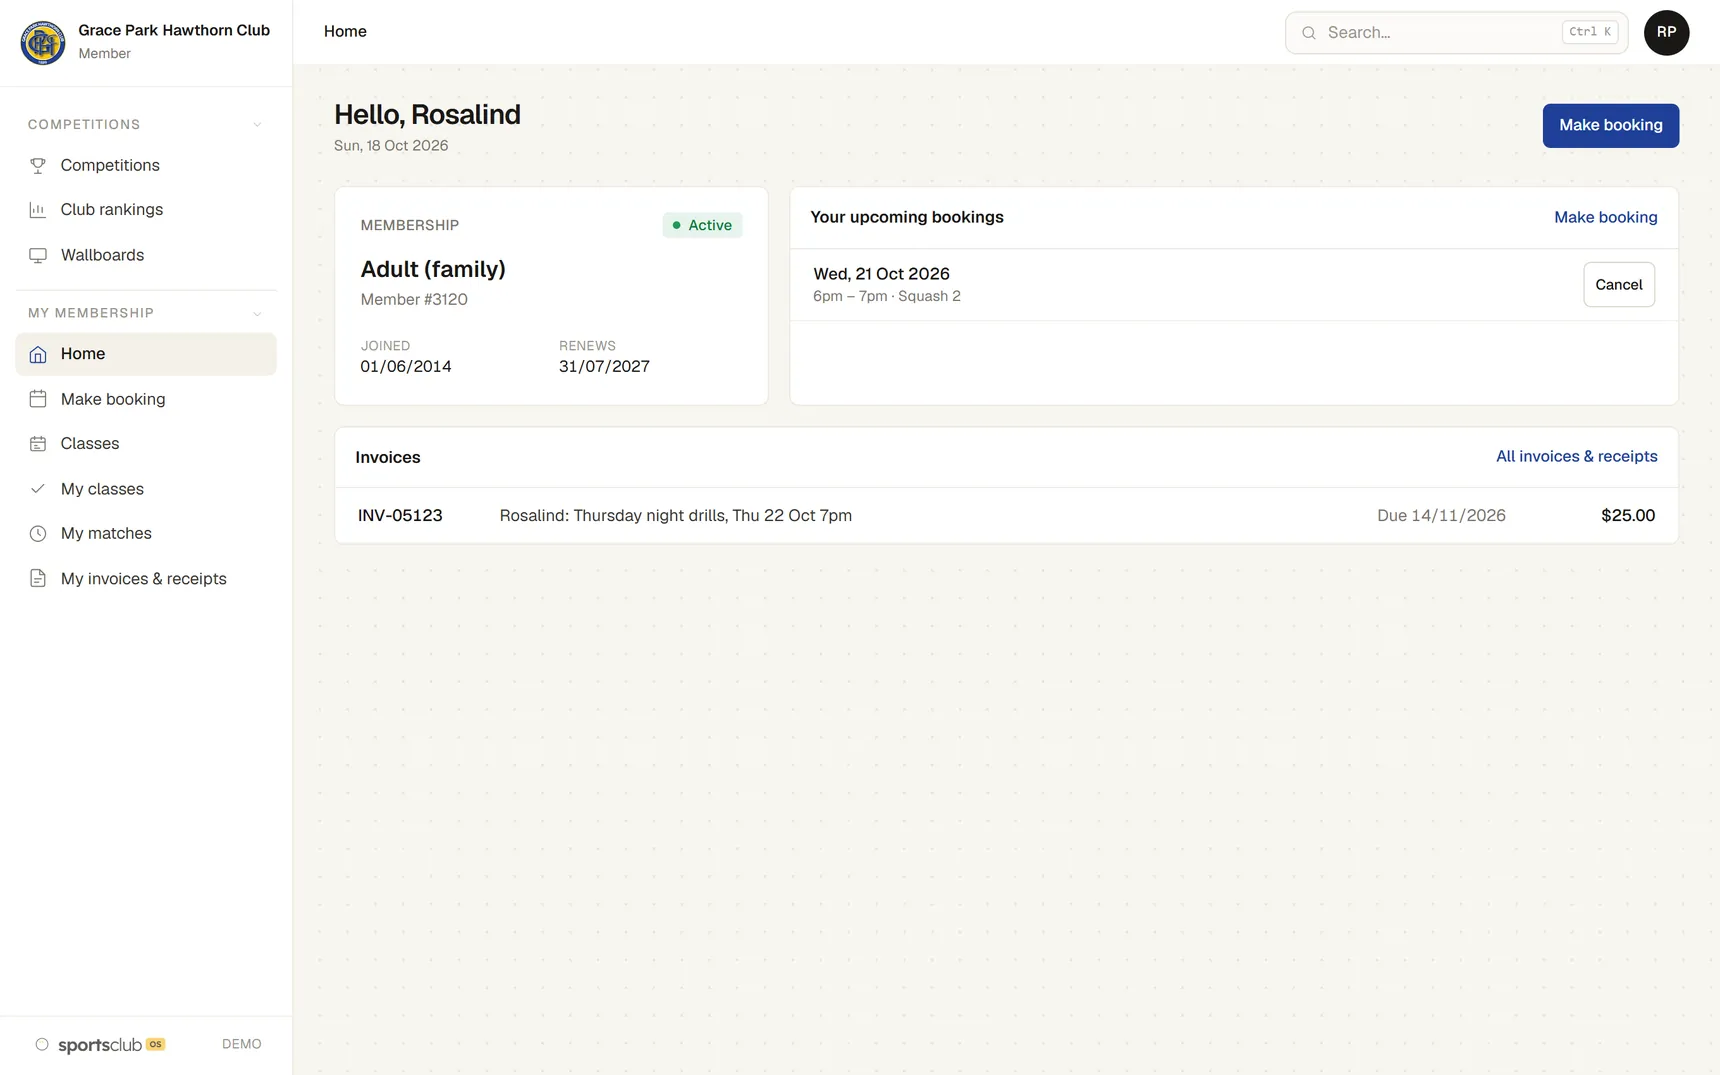
Task: Click Make booking link in upcoming bookings
Action: tap(1605, 218)
